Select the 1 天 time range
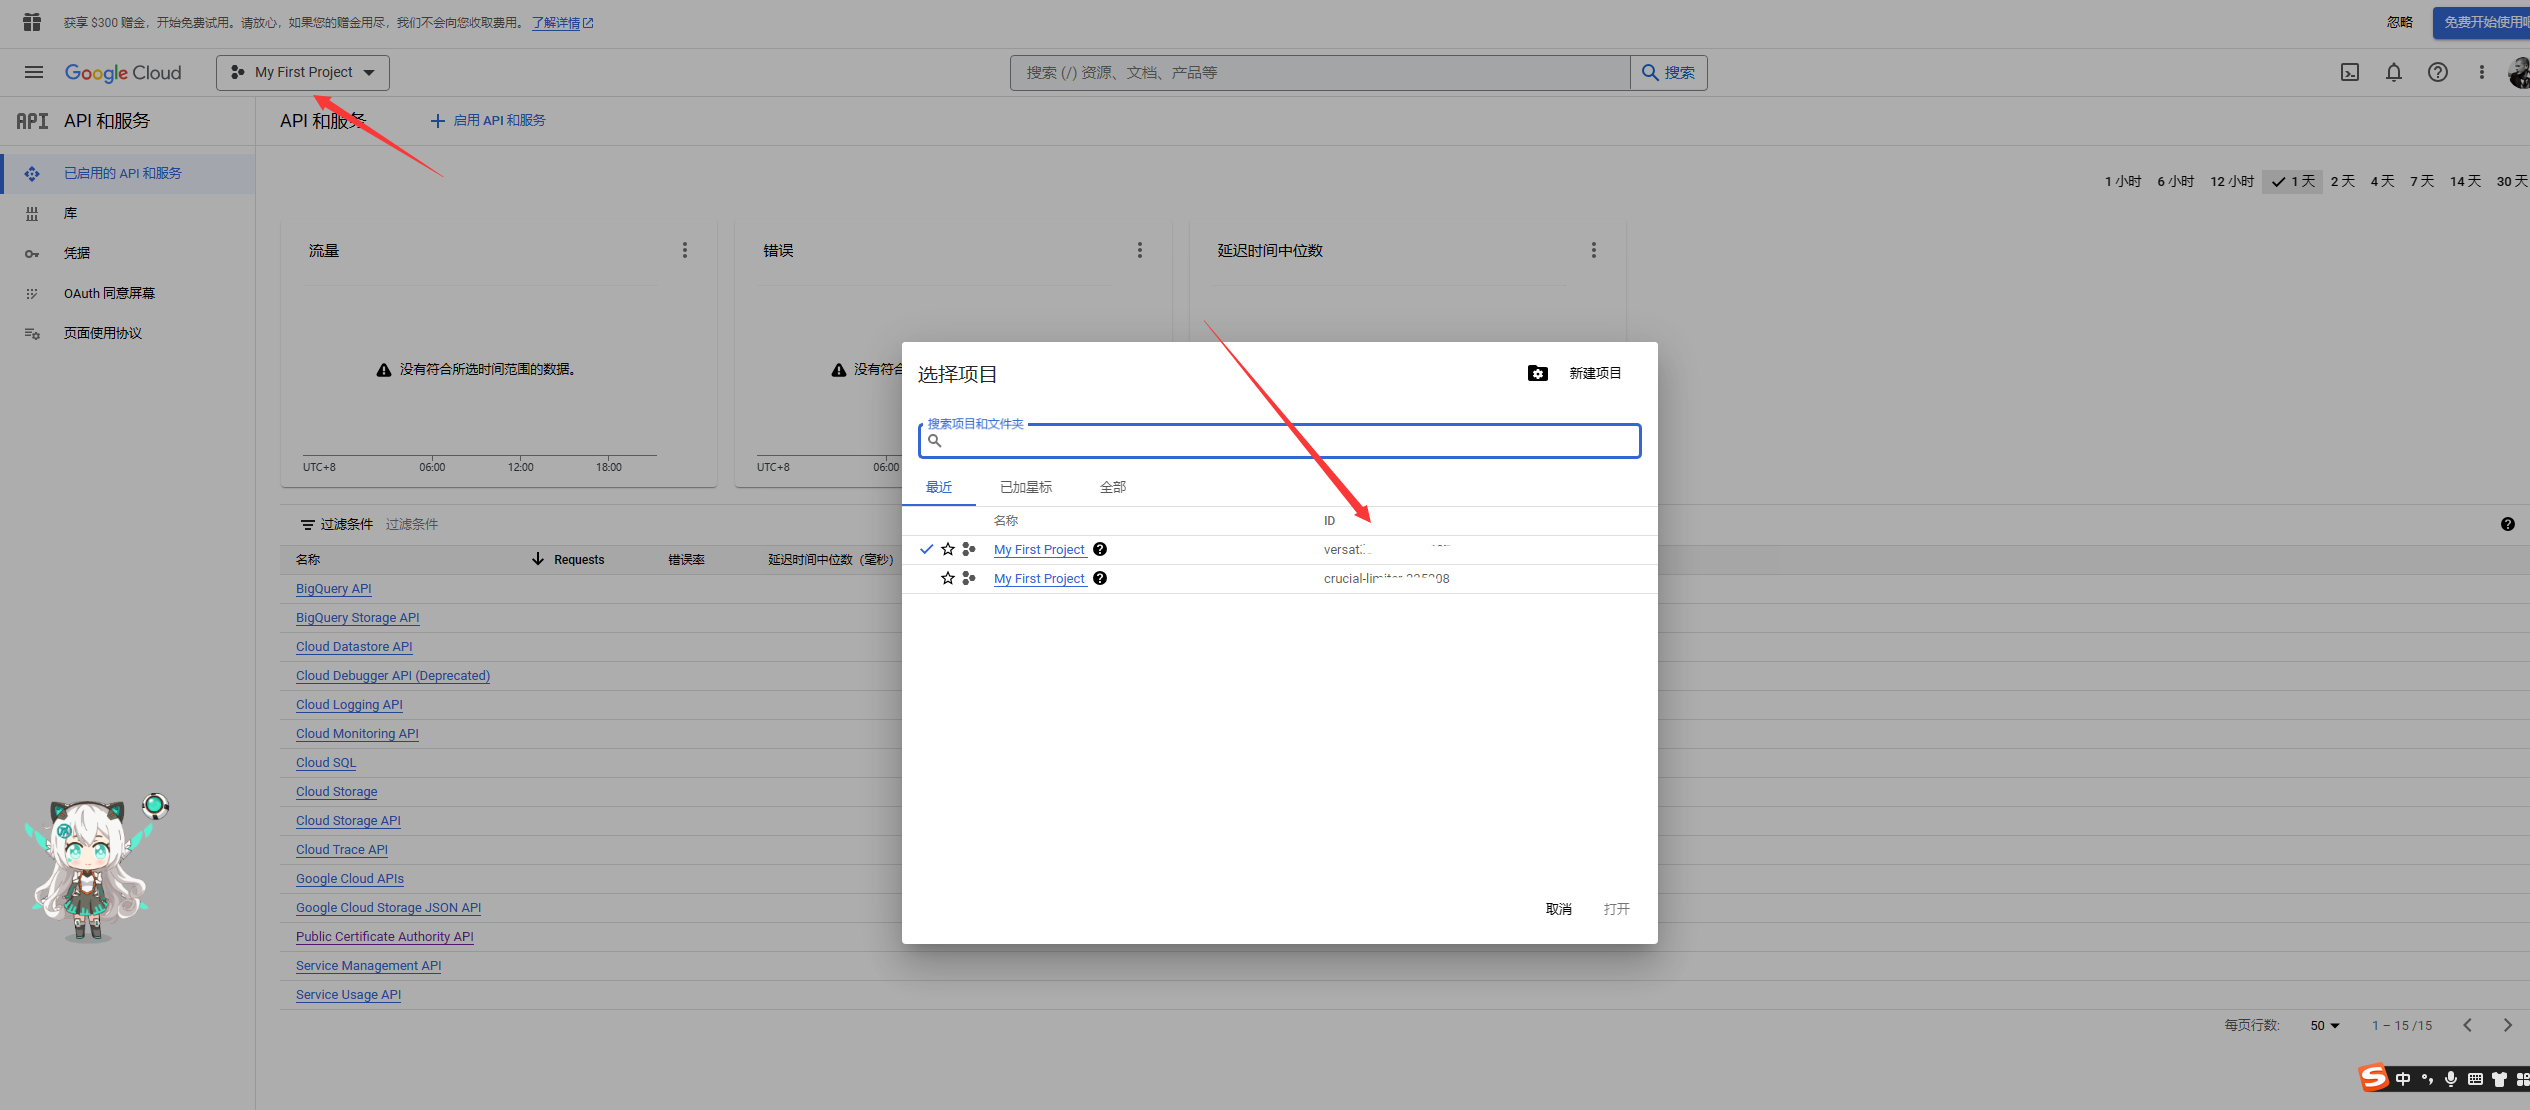Screen dimensions: 2530x1110 tap(2293, 181)
